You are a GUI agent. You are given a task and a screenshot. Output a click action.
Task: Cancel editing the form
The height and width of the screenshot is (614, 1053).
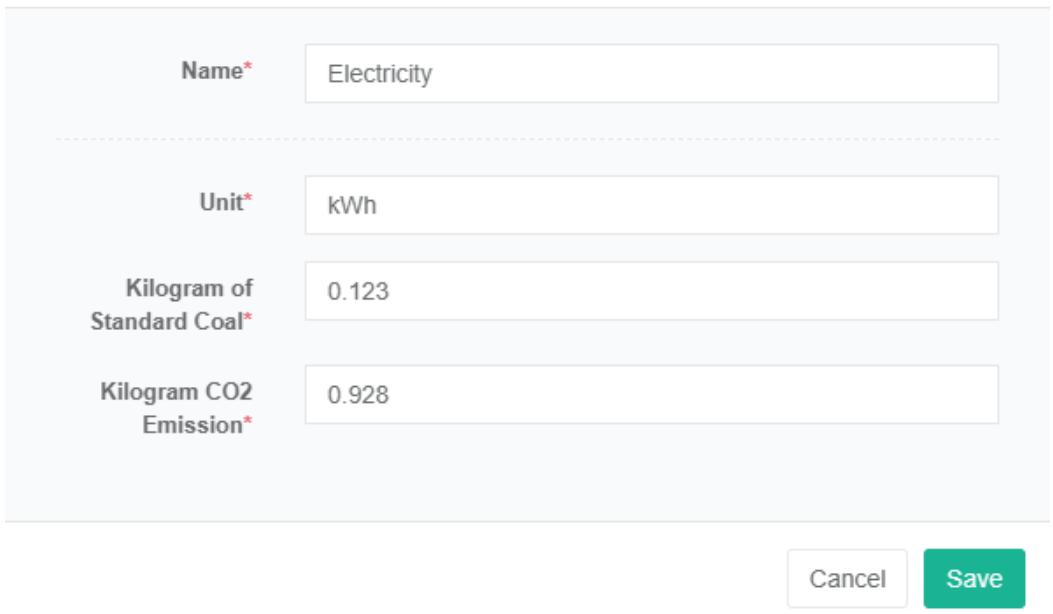tap(846, 578)
